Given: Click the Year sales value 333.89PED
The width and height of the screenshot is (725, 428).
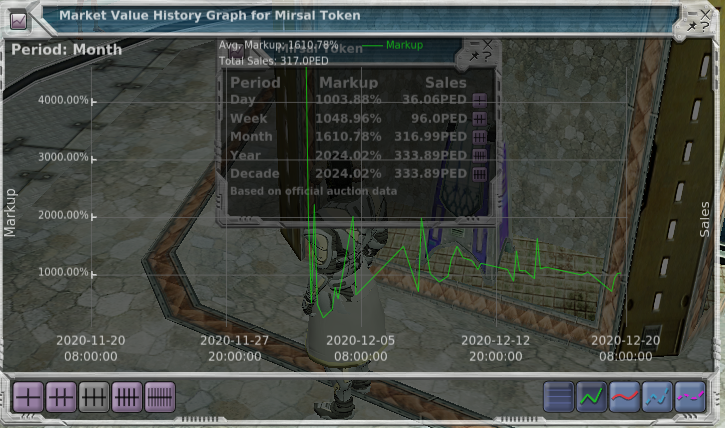Looking at the screenshot, I should tap(430, 155).
